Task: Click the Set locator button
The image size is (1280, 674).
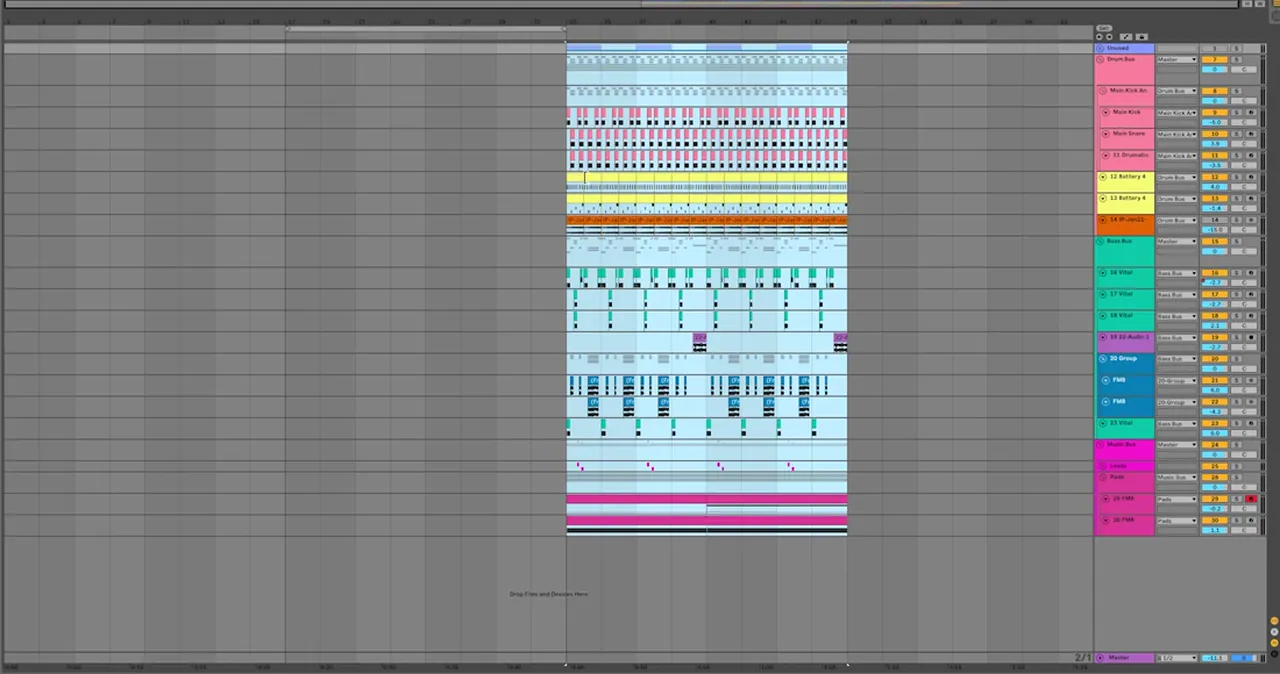Action: pos(1104,28)
